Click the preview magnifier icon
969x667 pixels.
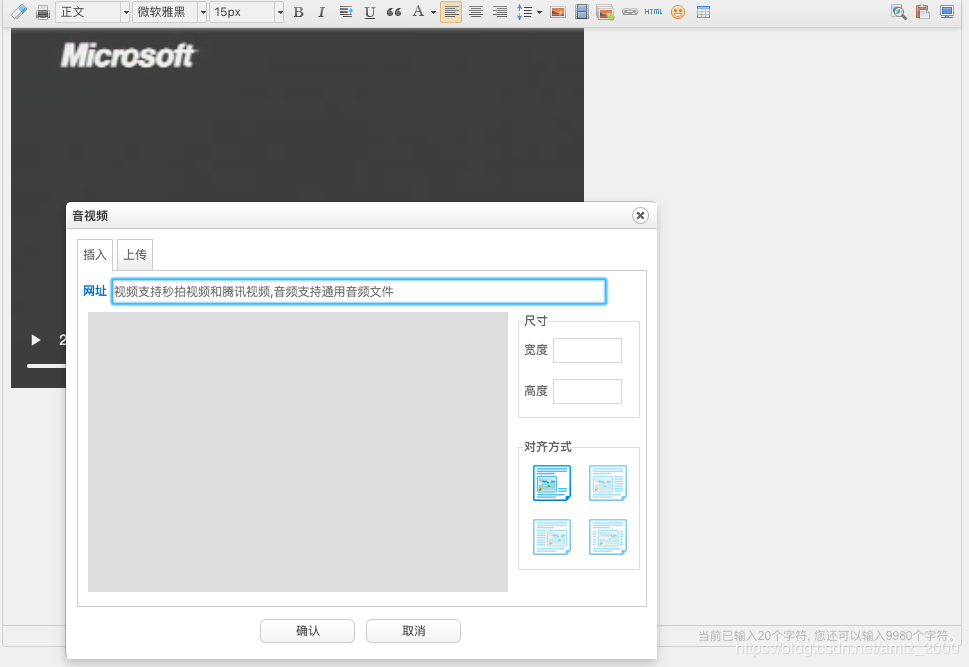point(899,12)
